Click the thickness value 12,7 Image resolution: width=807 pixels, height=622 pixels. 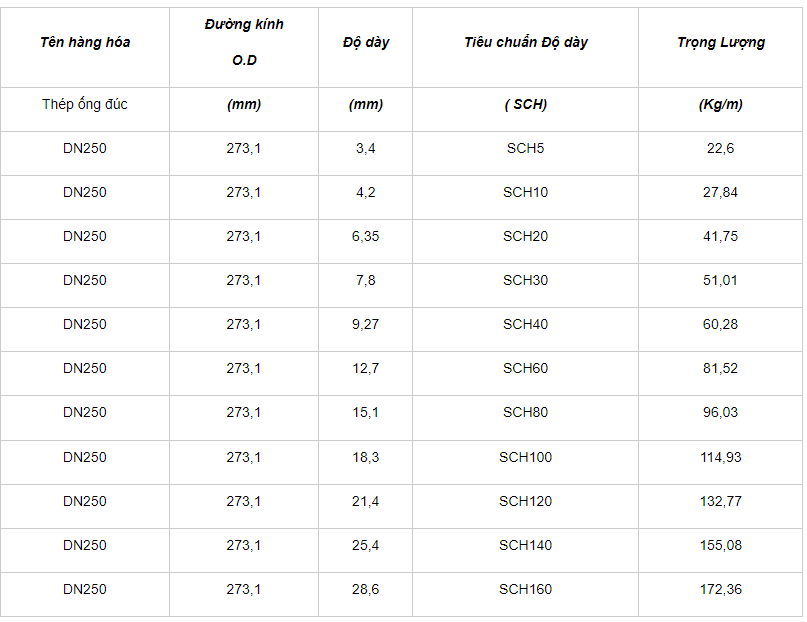[x=365, y=368]
